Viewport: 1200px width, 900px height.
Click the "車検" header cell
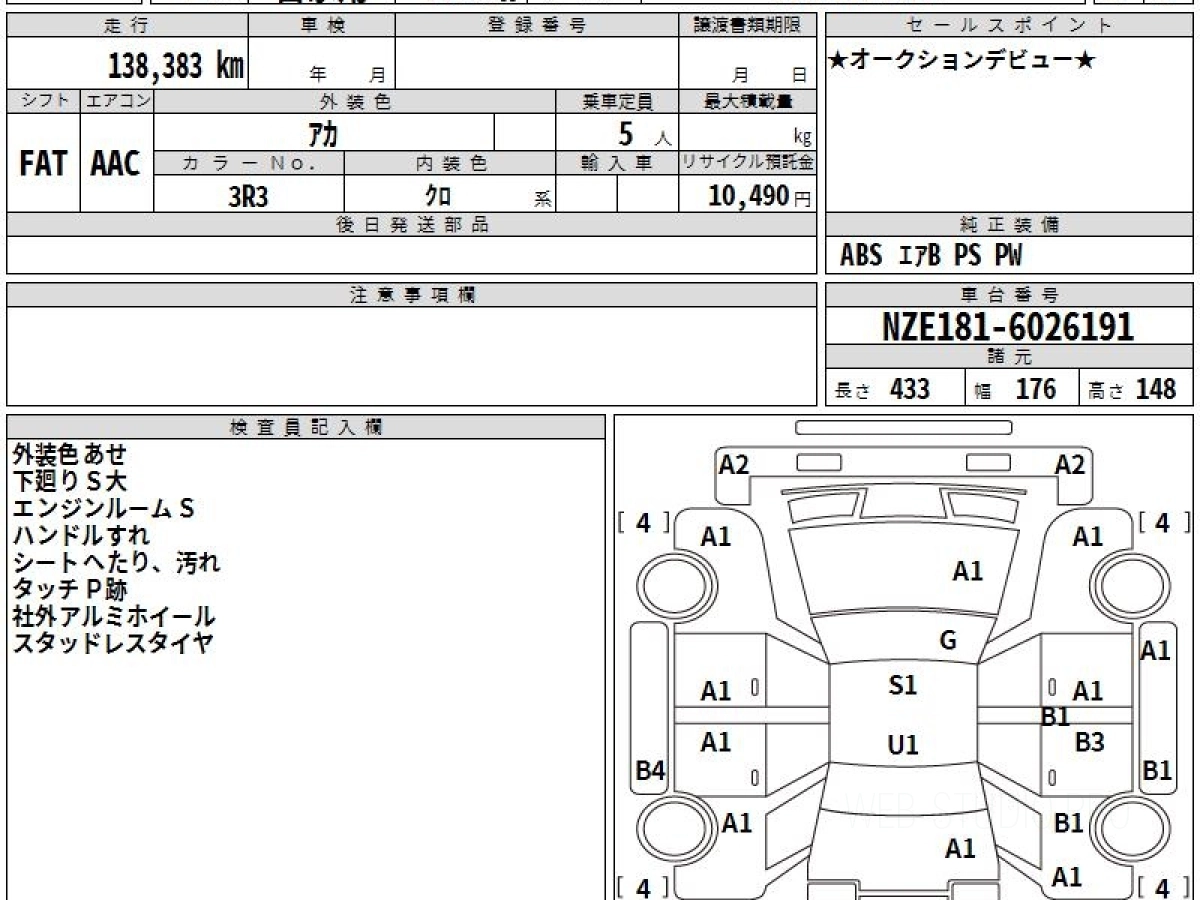click(322, 25)
